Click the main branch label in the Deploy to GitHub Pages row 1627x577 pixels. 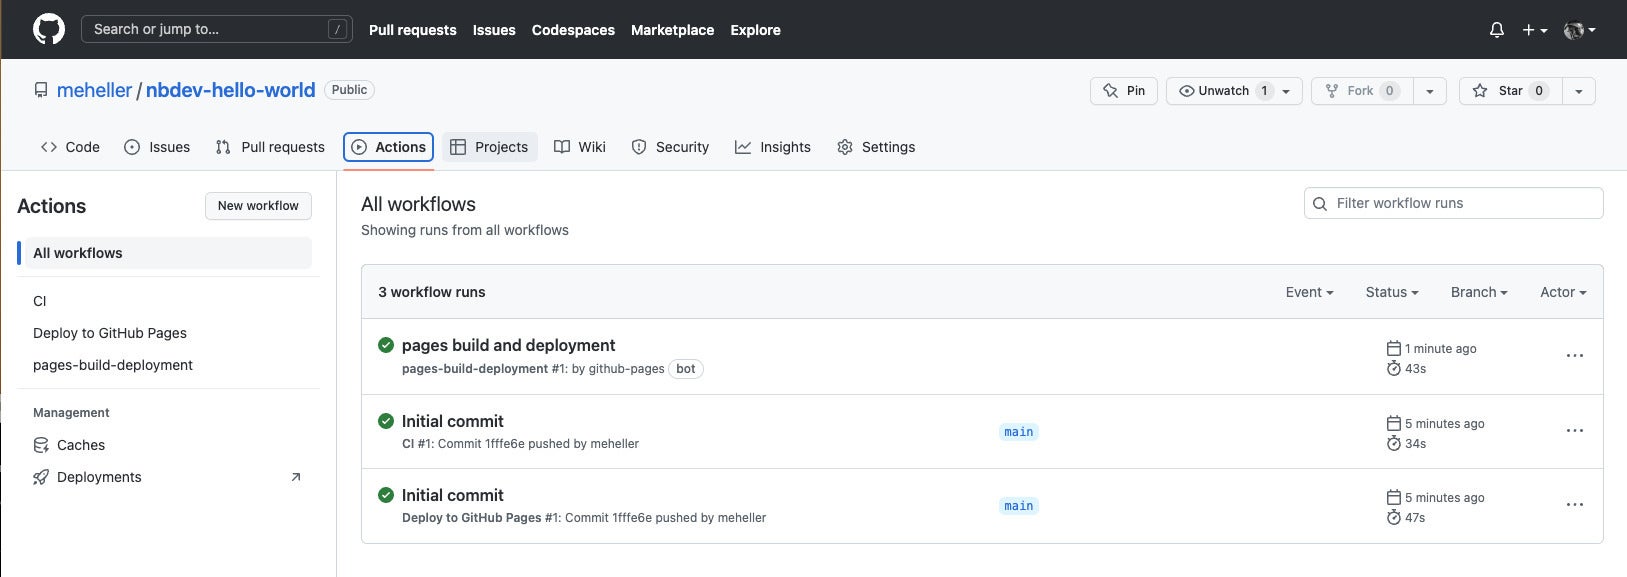pyautogui.click(x=1019, y=506)
